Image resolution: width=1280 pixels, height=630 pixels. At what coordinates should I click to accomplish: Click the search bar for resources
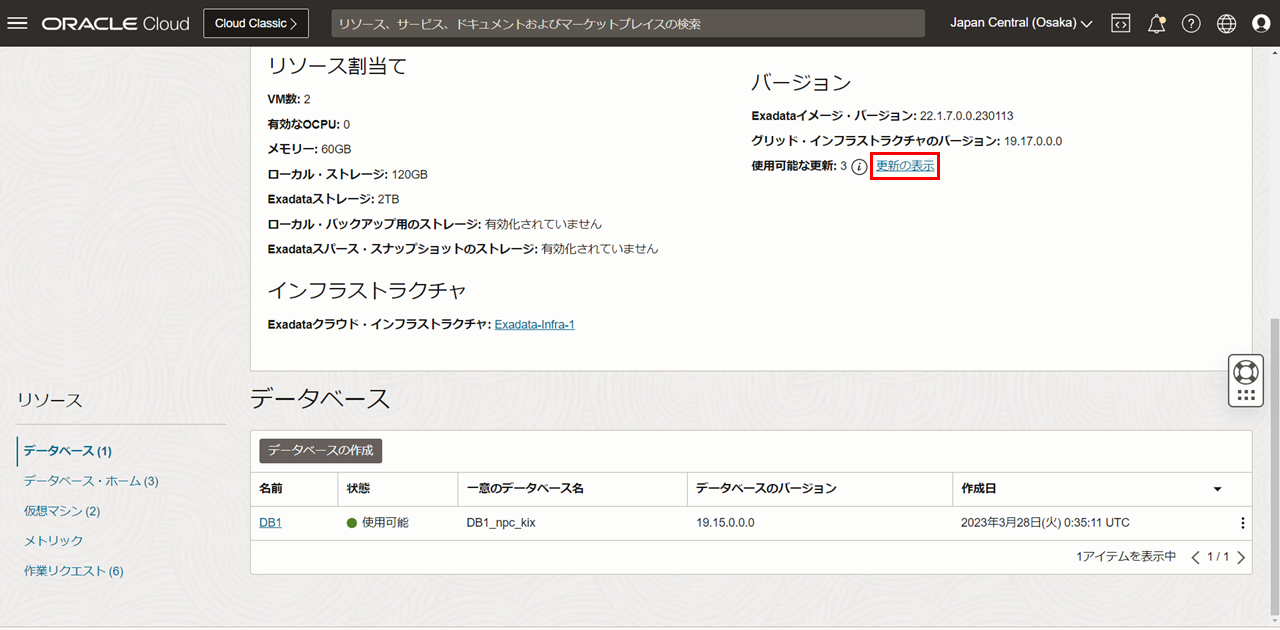pos(627,23)
